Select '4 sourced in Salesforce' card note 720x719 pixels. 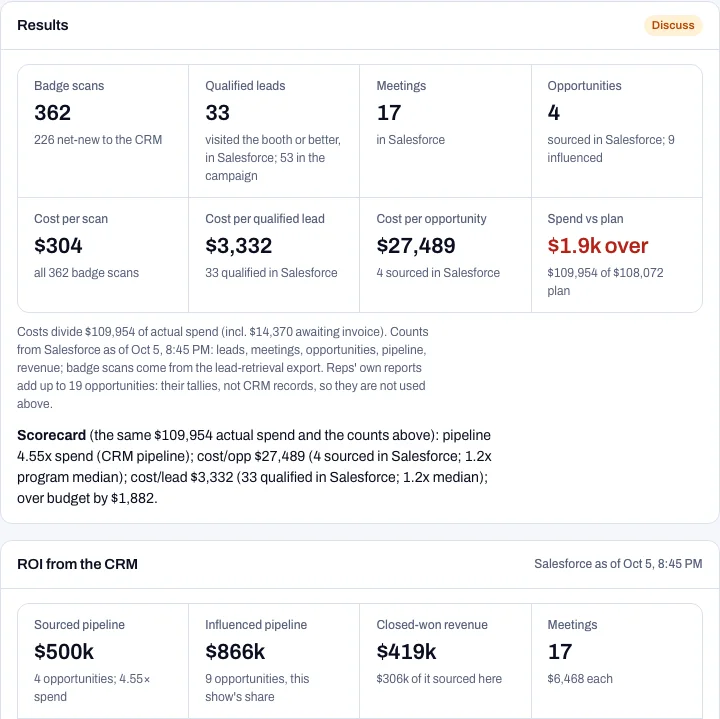pyautogui.click(x=438, y=273)
